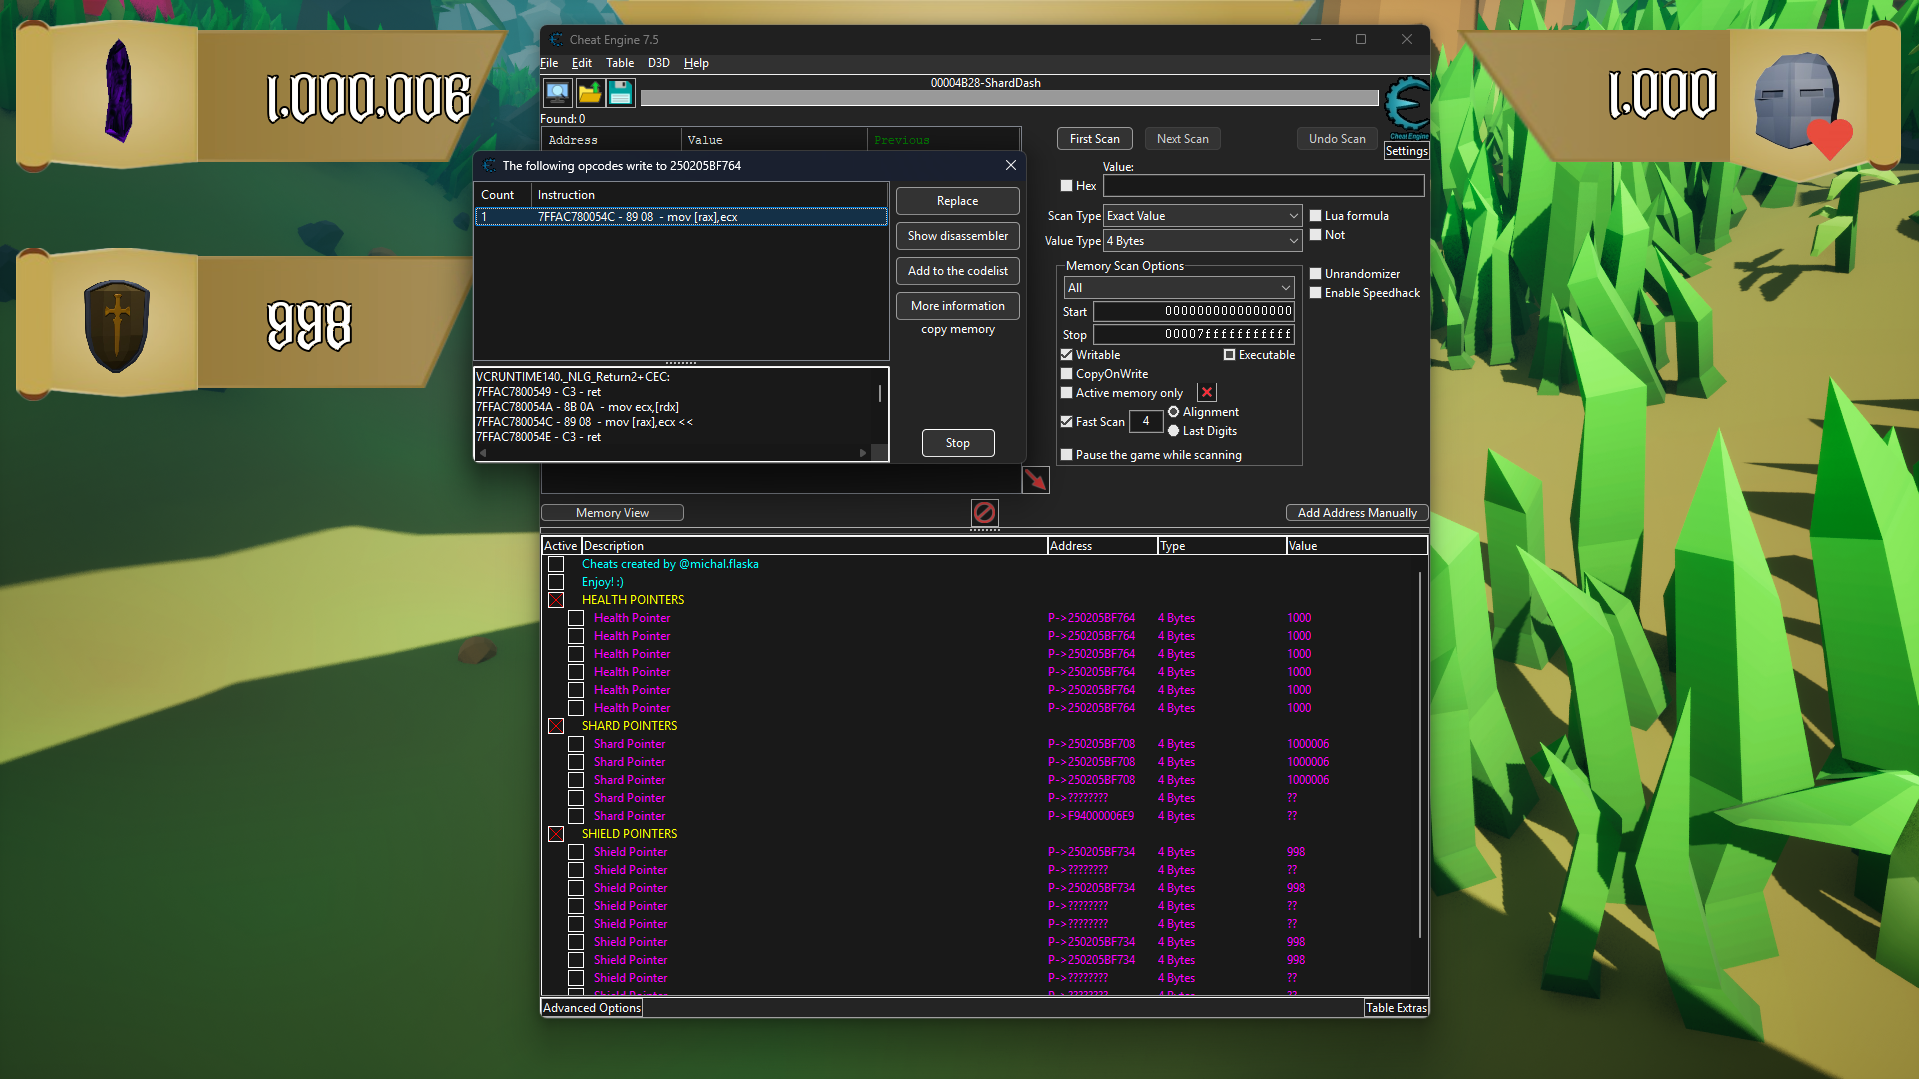The height and width of the screenshot is (1079, 1919).
Task: Click the Replace button
Action: point(957,201)
